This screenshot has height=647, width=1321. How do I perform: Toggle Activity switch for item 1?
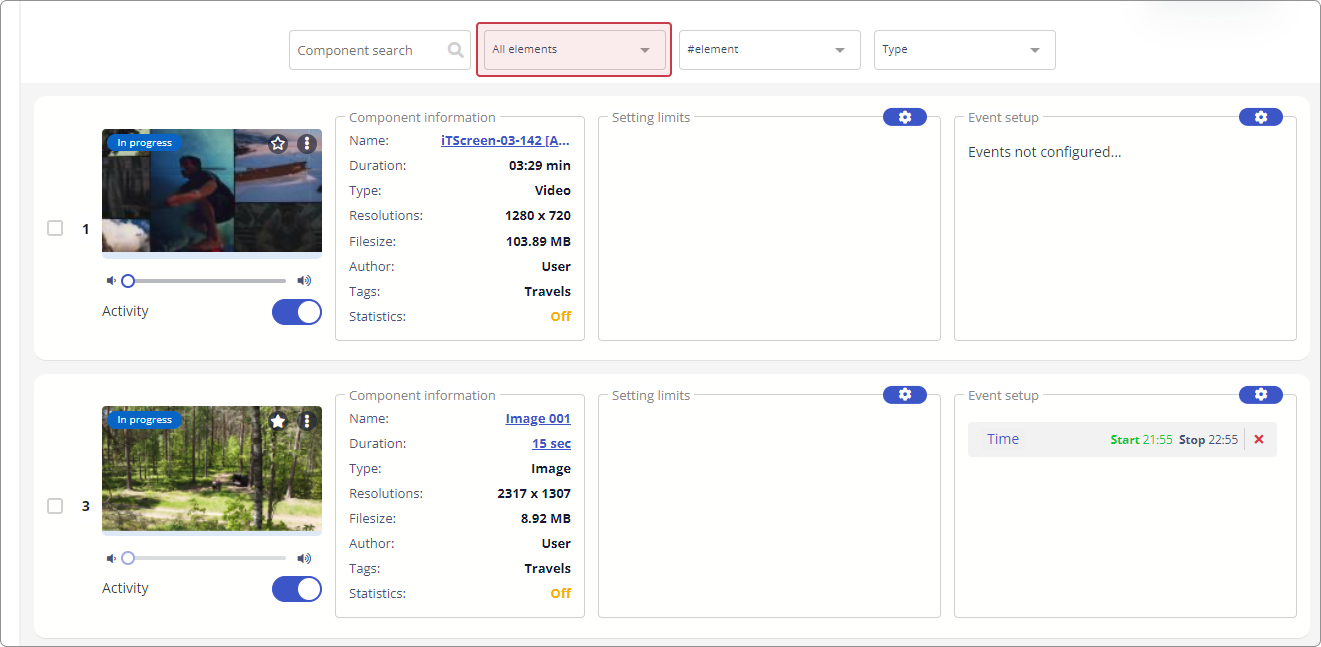pos(297,312)
